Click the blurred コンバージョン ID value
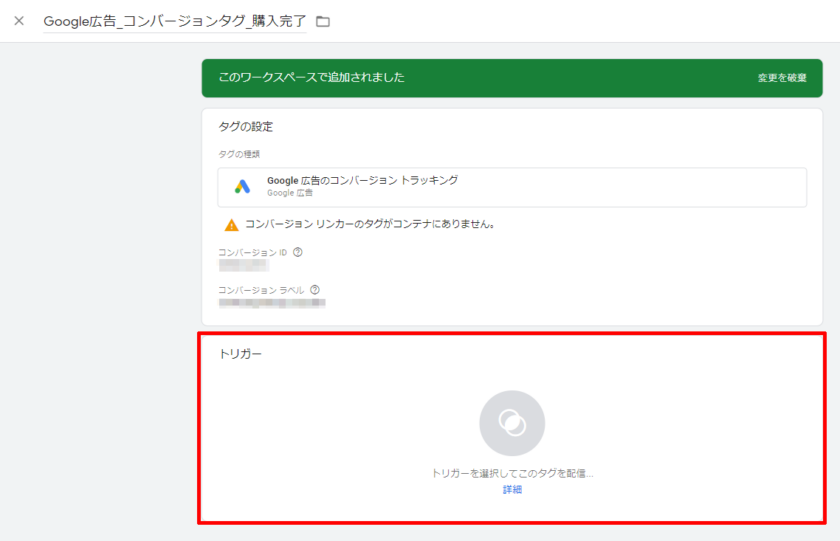Image resolution: width=840 pixels, height=541 pixels. [x=243, y=265]
